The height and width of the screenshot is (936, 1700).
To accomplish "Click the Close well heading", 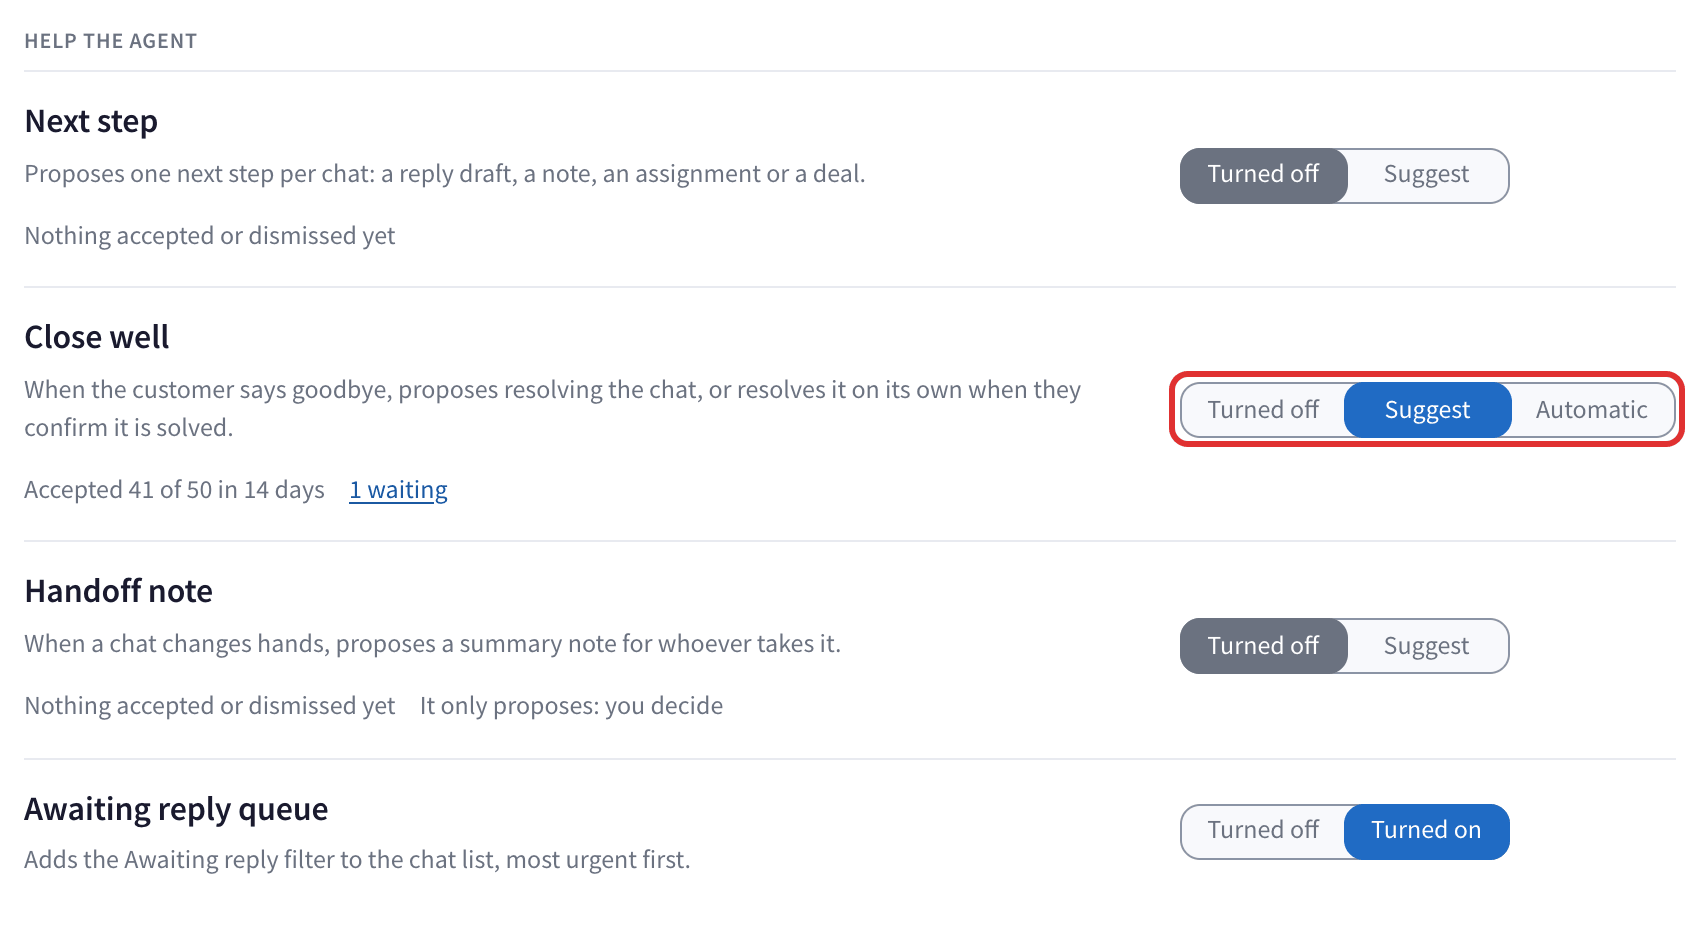I will 97,338.
